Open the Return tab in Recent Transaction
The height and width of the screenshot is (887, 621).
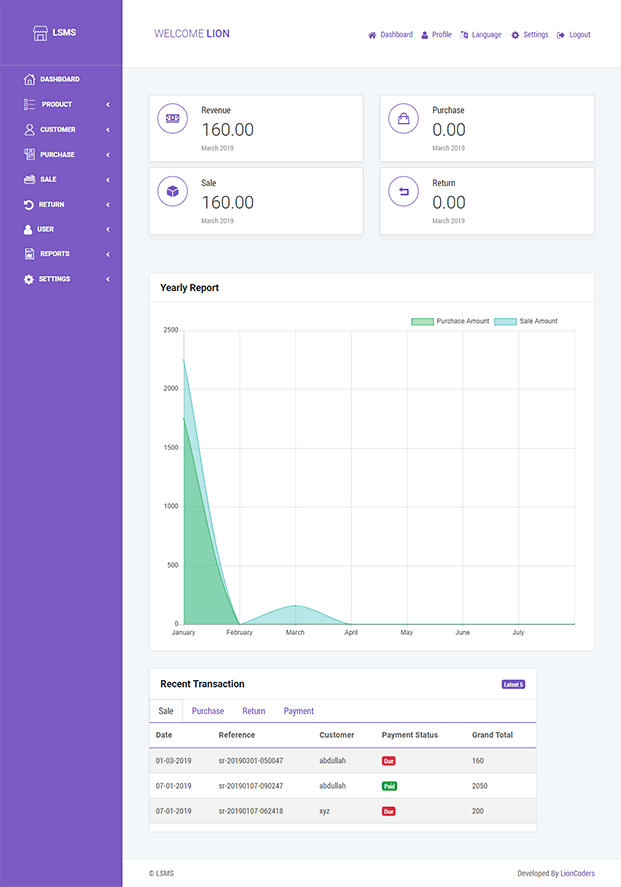coord(253,711)
